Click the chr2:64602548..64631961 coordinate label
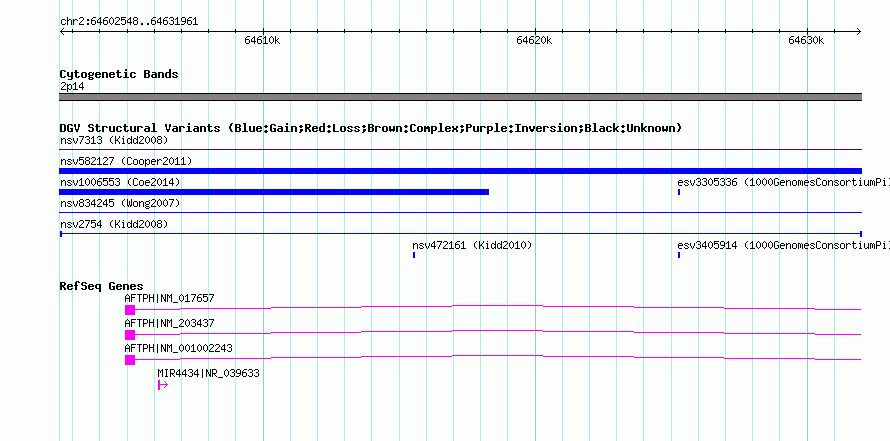Screen dimensions: 890x441 (x=129, y=22)
